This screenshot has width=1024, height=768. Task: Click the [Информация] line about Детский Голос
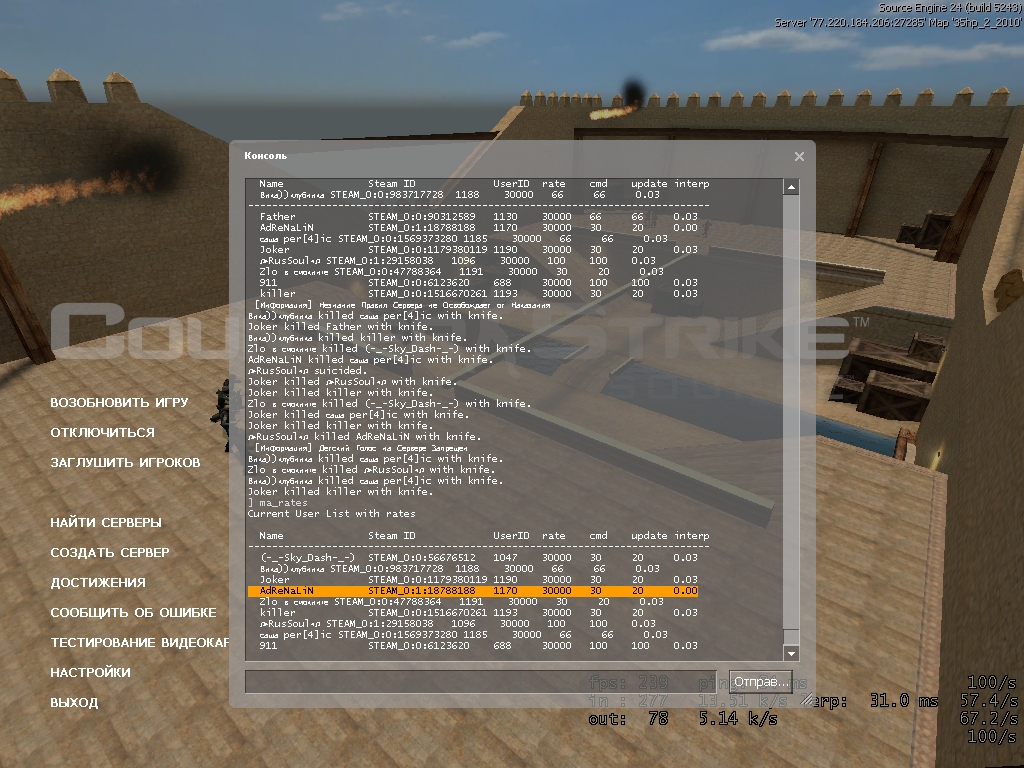361,448
